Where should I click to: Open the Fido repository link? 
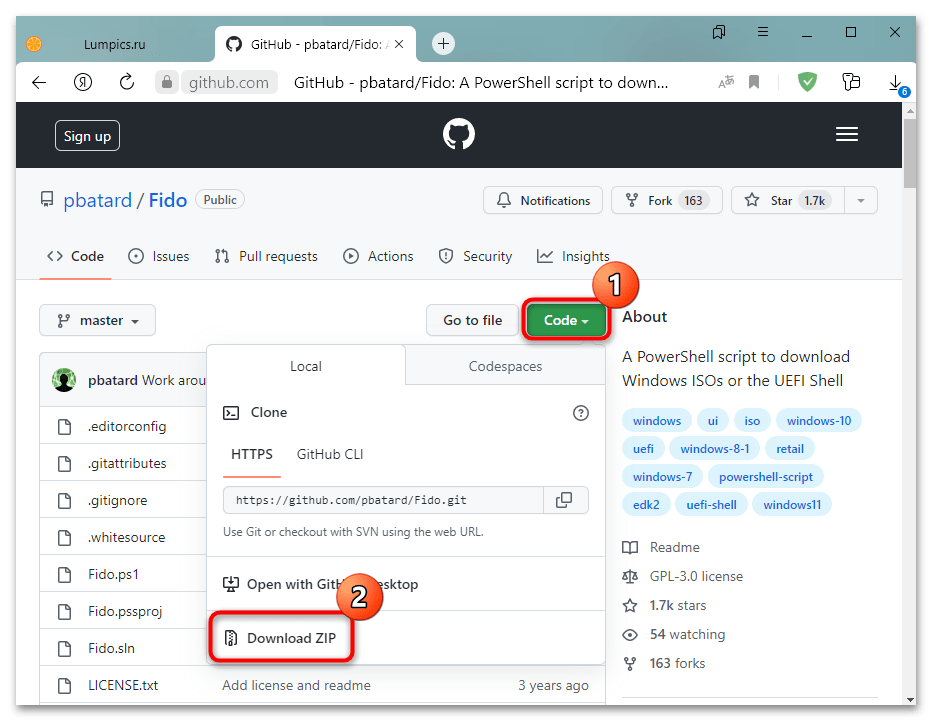tap(168, 200)
